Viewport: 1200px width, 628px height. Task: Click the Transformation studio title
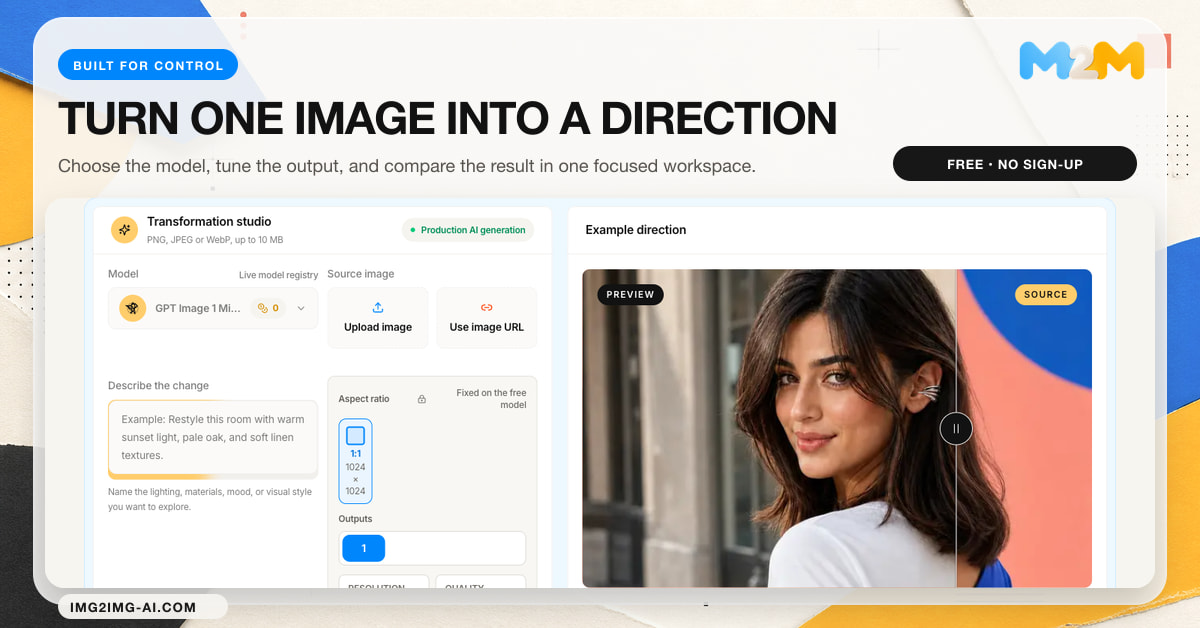209,222
